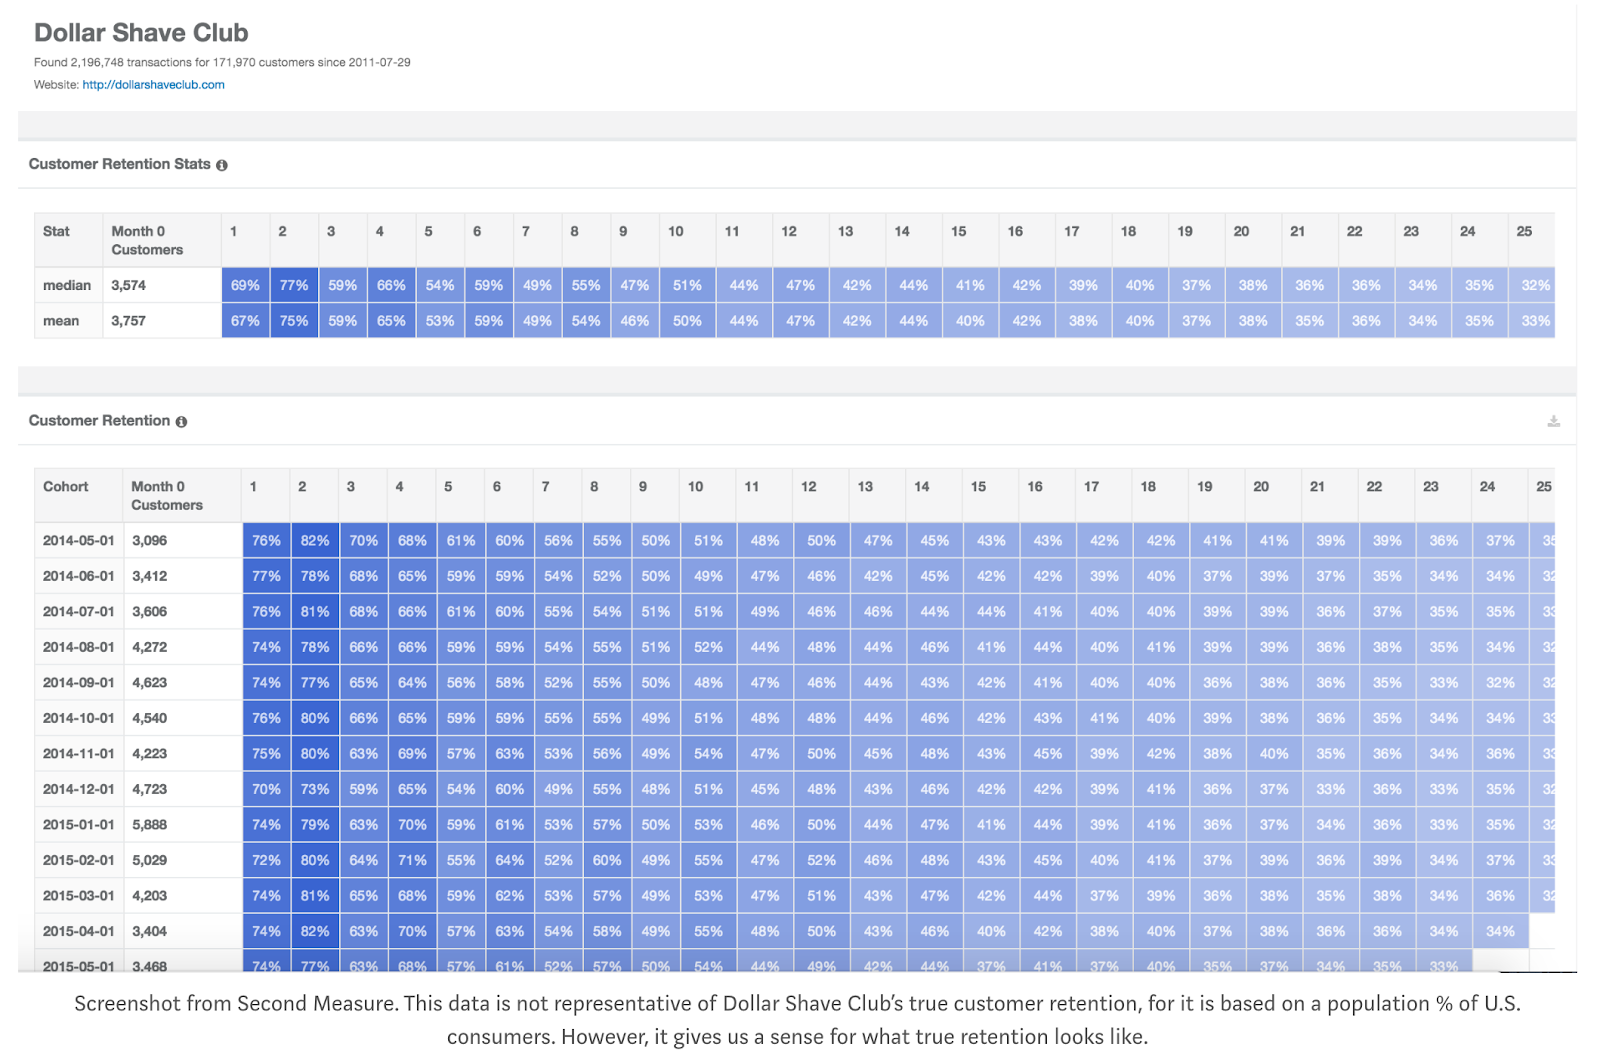Select the 2015-01-01 cohort row
Image resolution: width=1600 pixels, height=1053 pixels.
coord(794,825)
